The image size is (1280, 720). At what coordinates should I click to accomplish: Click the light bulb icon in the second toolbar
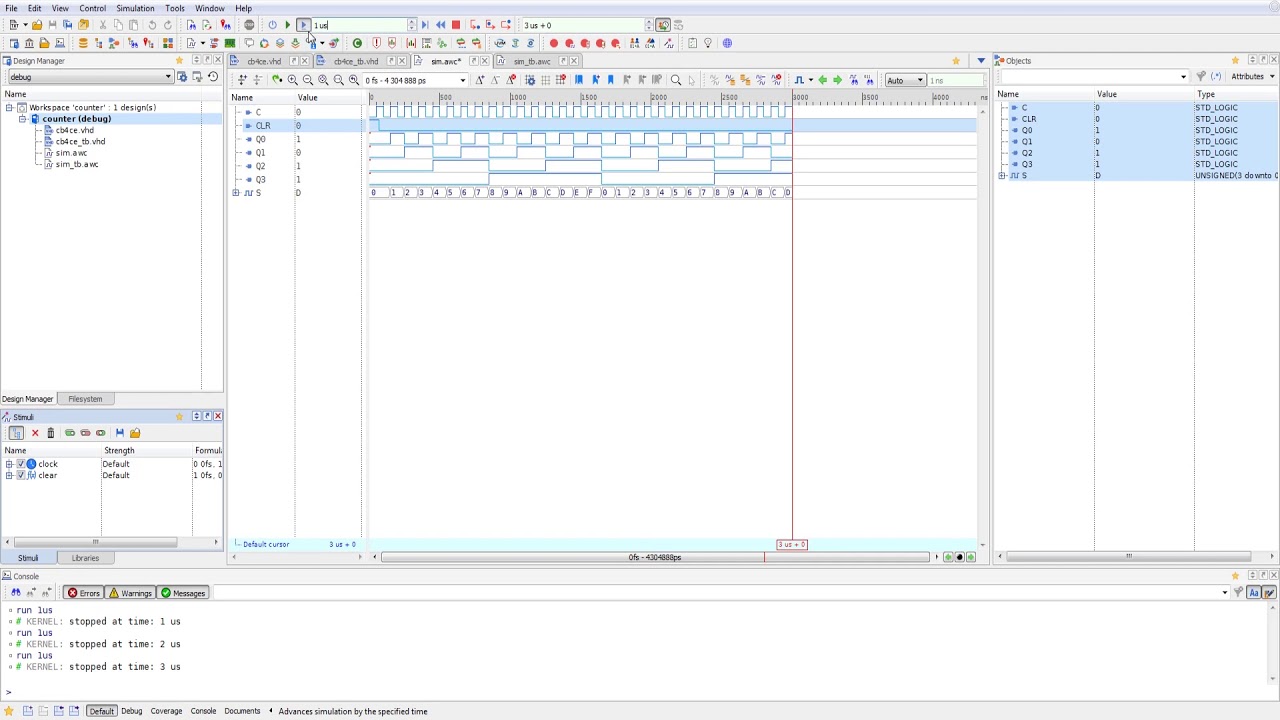pos(708,43)
